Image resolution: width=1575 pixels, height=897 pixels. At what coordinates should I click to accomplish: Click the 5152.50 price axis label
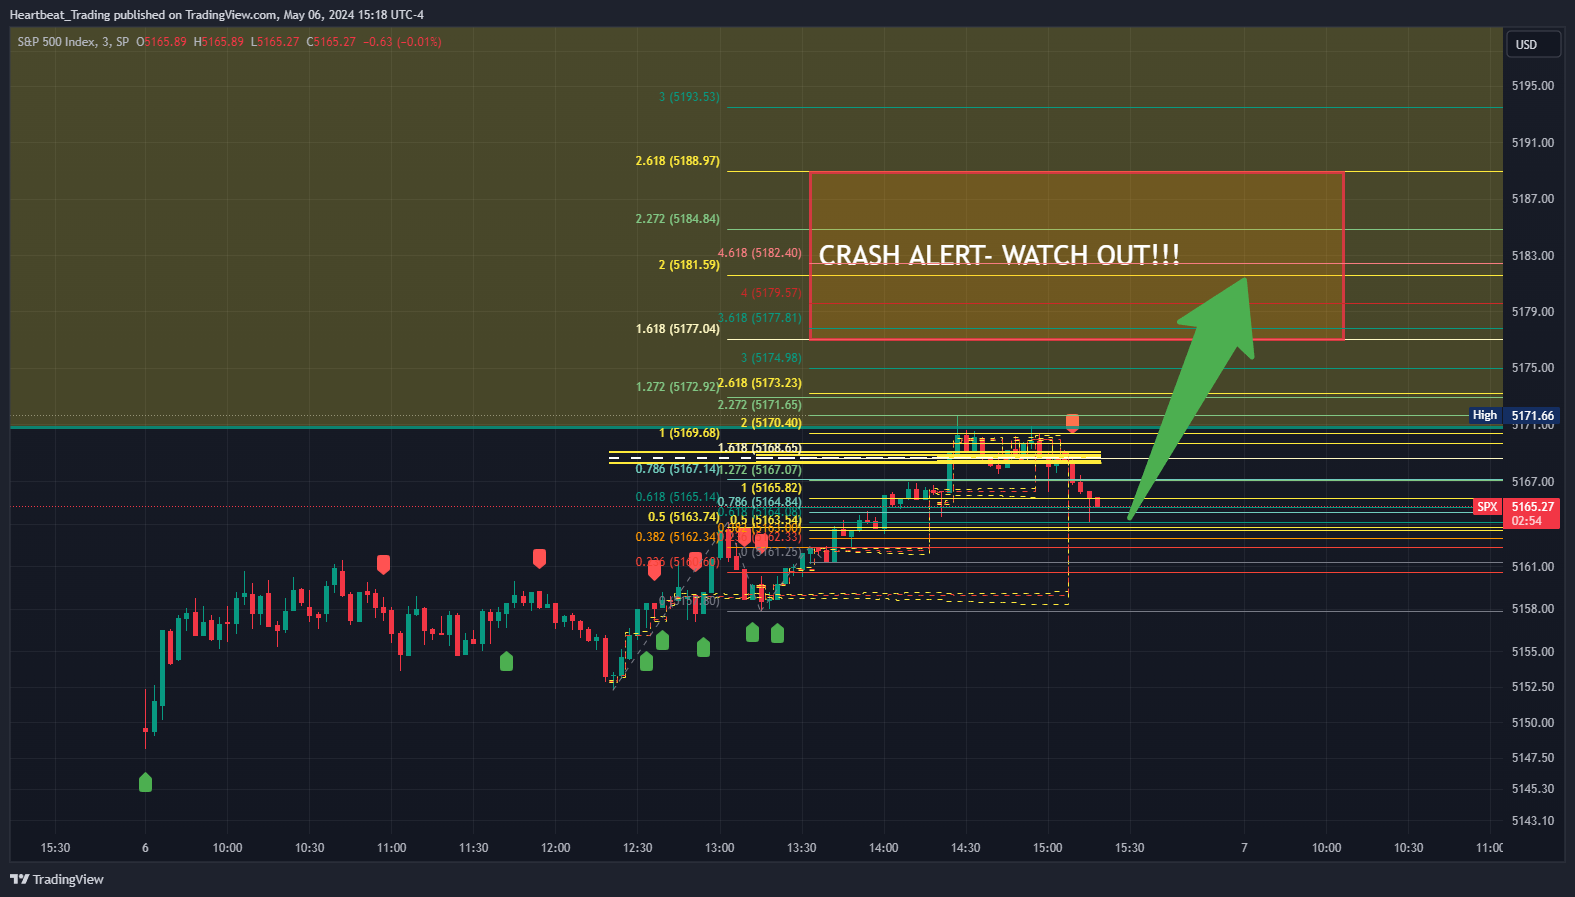1533,687
